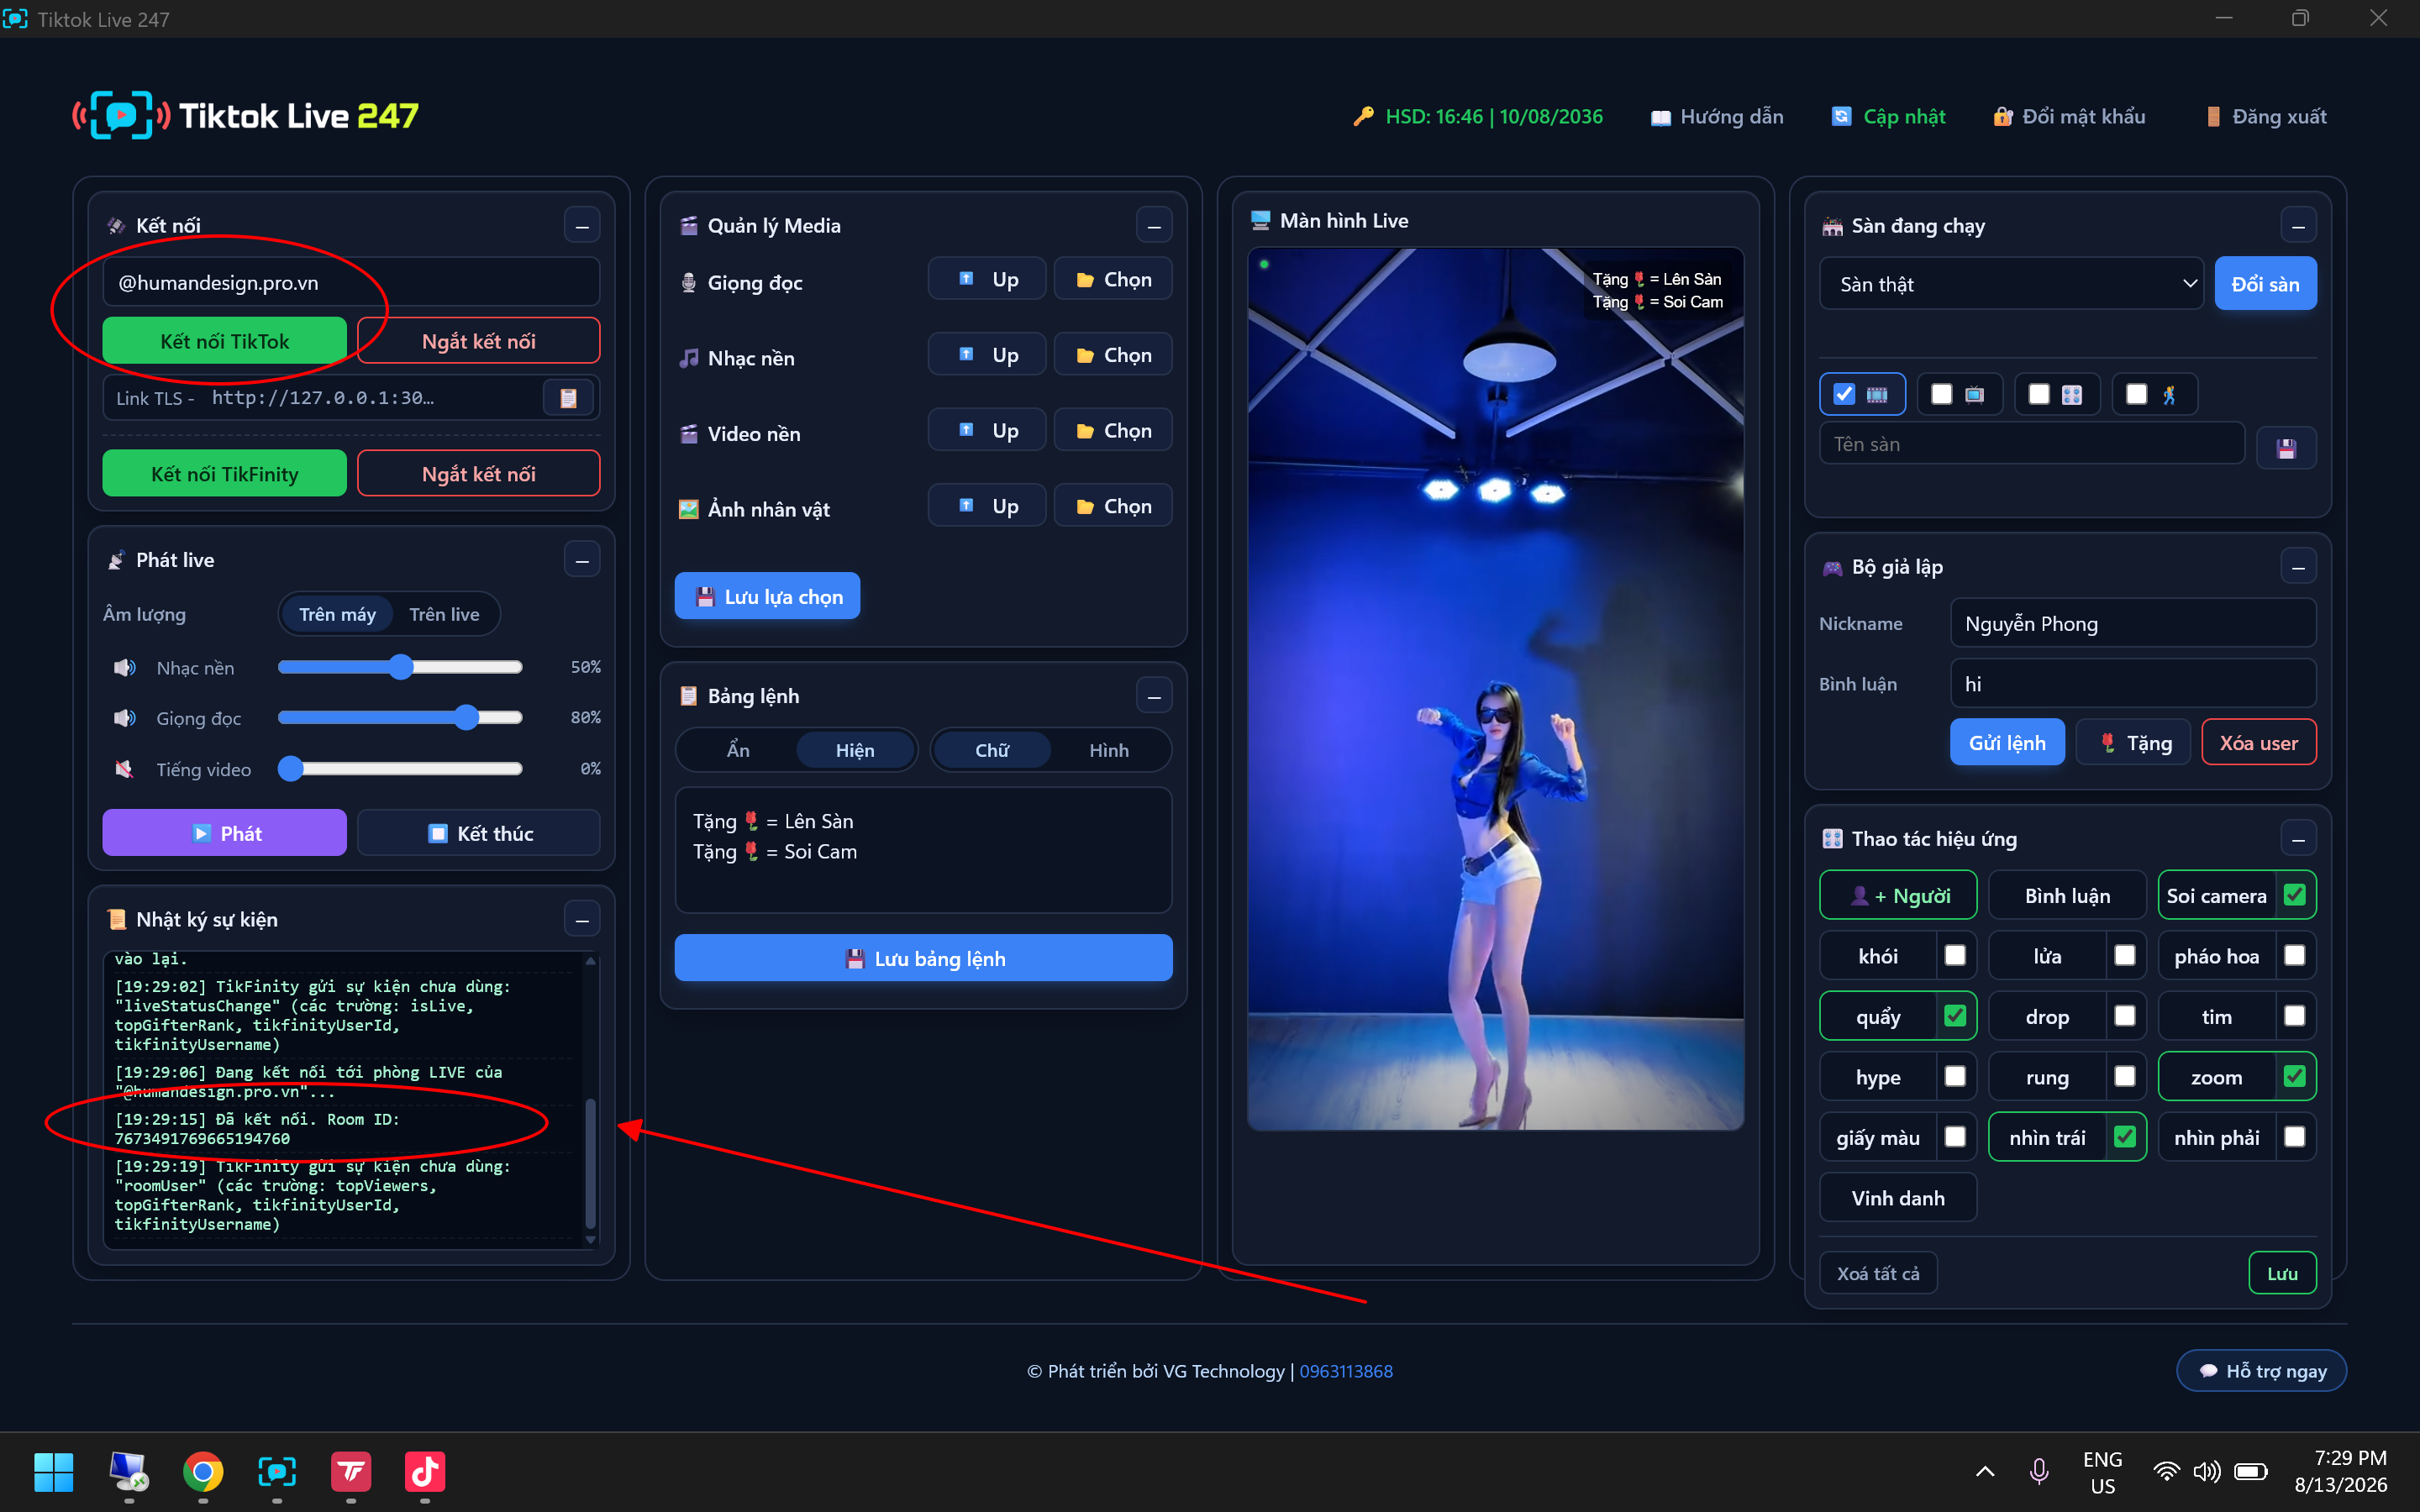
Task: Collapse the Phát live panel
Action: point(582,560)
